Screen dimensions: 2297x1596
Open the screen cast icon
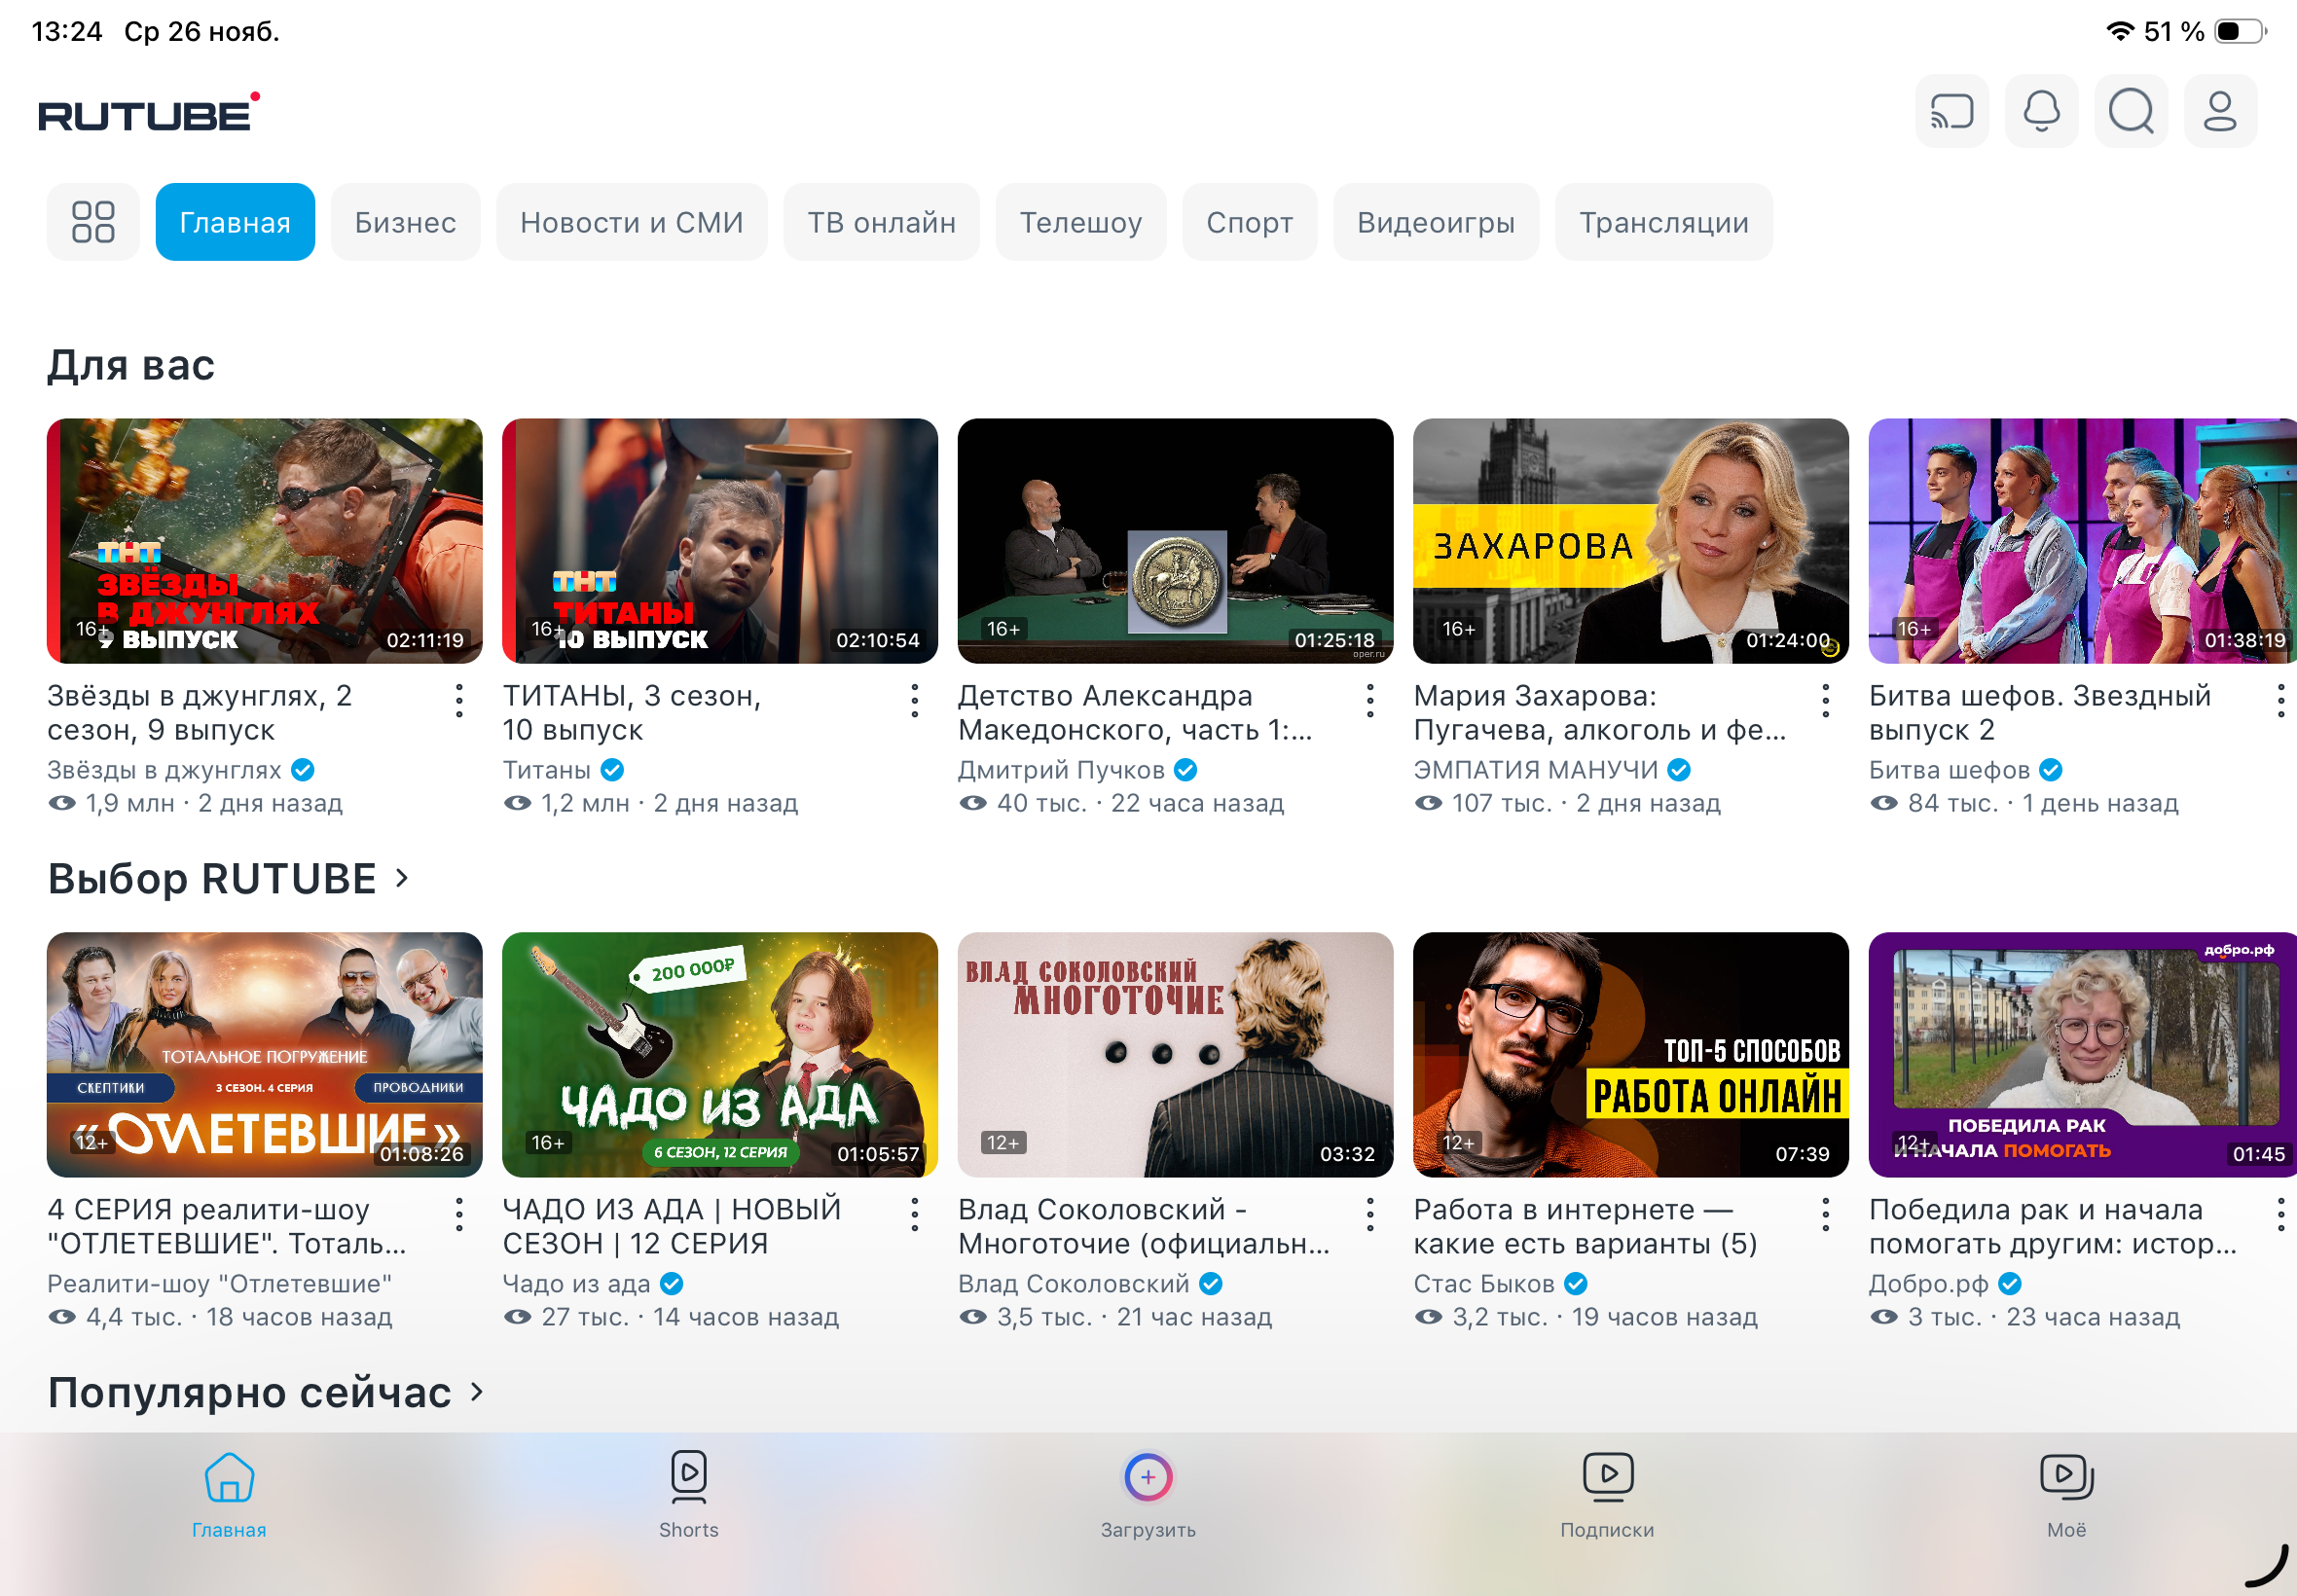[x=1951, y=111]
